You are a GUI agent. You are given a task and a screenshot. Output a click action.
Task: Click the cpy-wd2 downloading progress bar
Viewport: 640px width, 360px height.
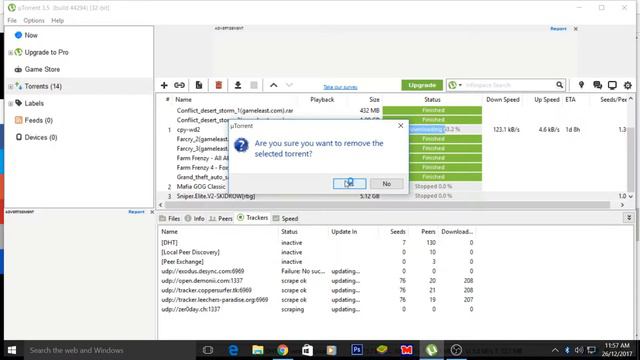click(432, 129)
